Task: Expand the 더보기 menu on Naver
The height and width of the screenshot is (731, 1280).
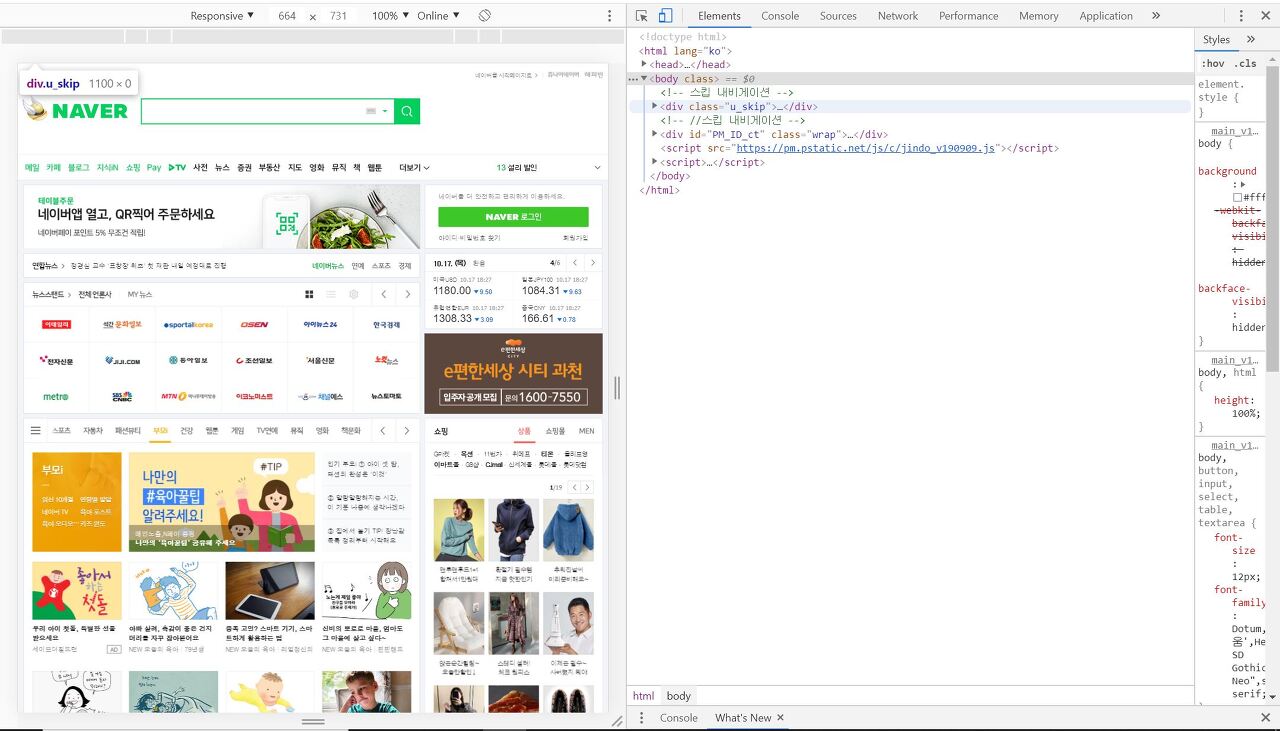Action: tap(414, 167)
